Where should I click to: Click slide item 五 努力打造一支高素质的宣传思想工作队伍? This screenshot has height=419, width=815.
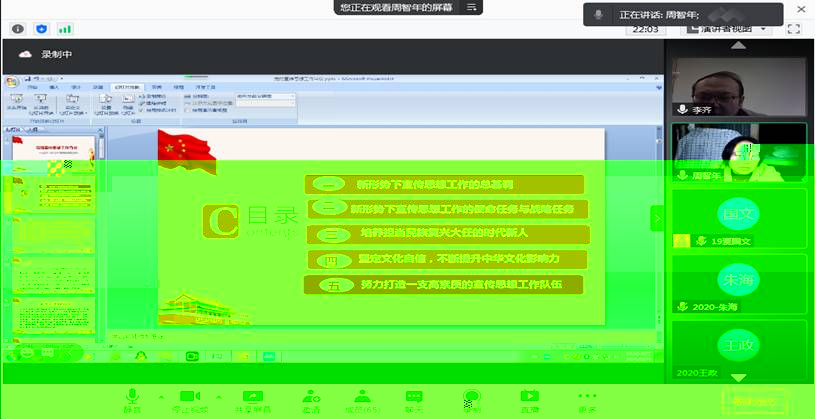[443, 284]
